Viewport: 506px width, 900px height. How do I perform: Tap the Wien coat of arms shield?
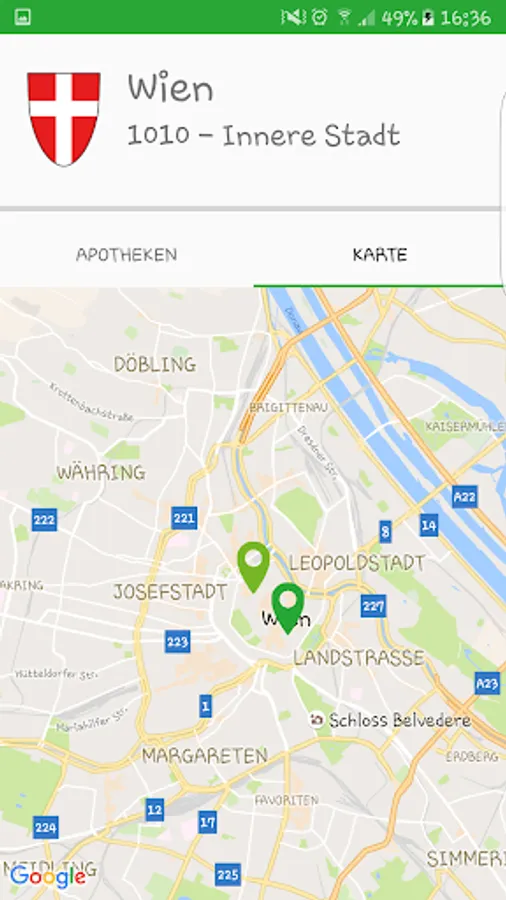pyautogui.click(x=64, y=119)
